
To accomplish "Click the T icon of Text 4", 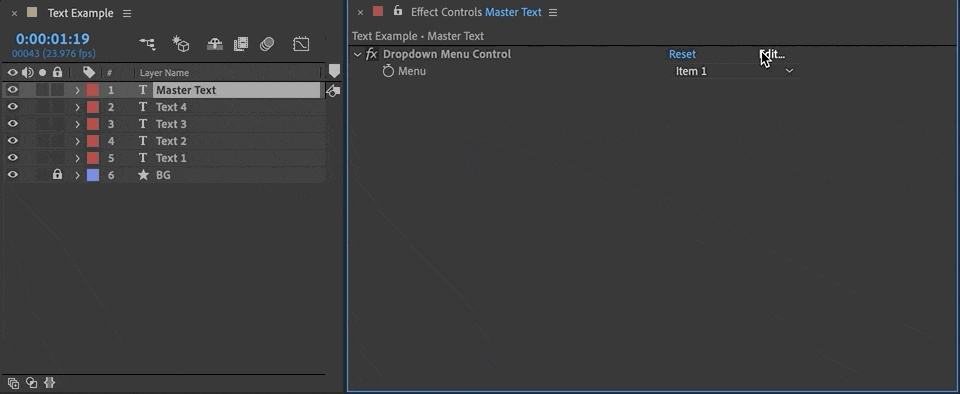I will [x=143, y=107].
